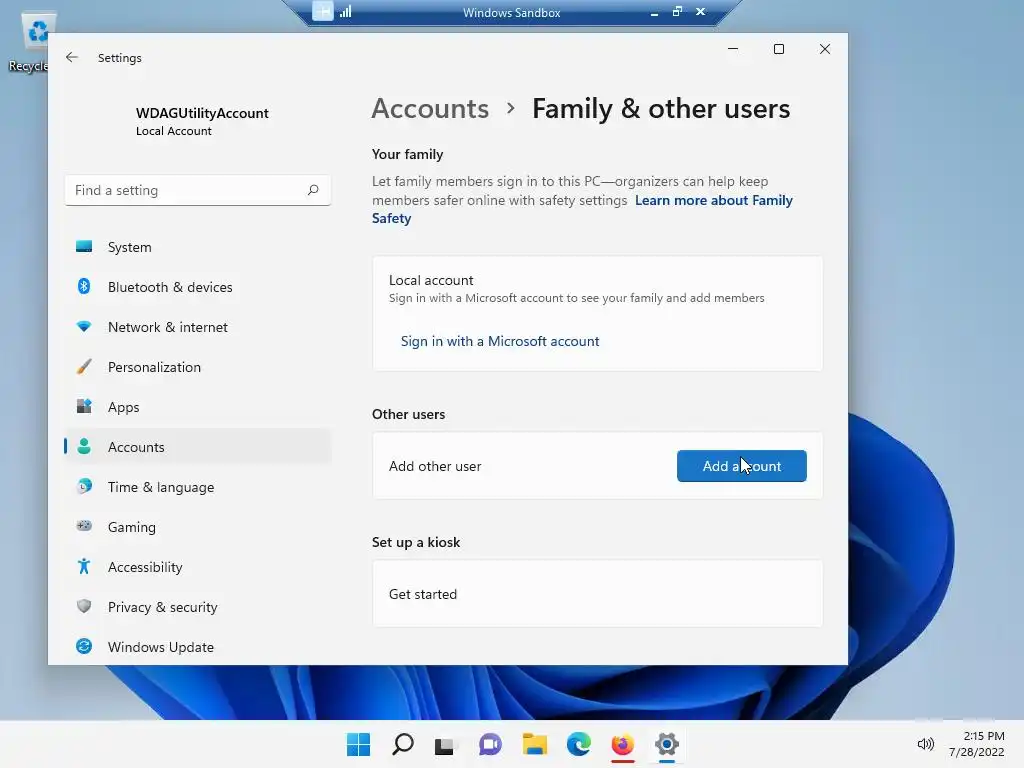Open Personalization settings
The height and width of the screenshot is (768, 1024).
click(198, 367)
